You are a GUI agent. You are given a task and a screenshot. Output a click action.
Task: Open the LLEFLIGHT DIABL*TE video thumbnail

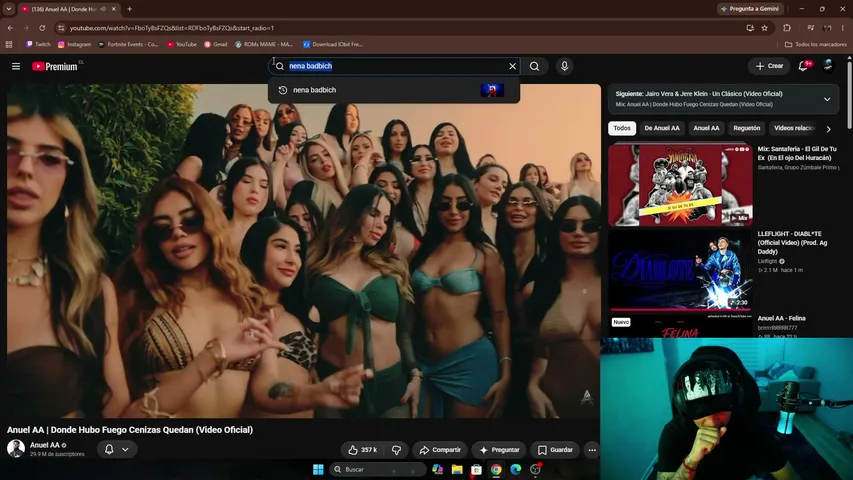[680, 270]
